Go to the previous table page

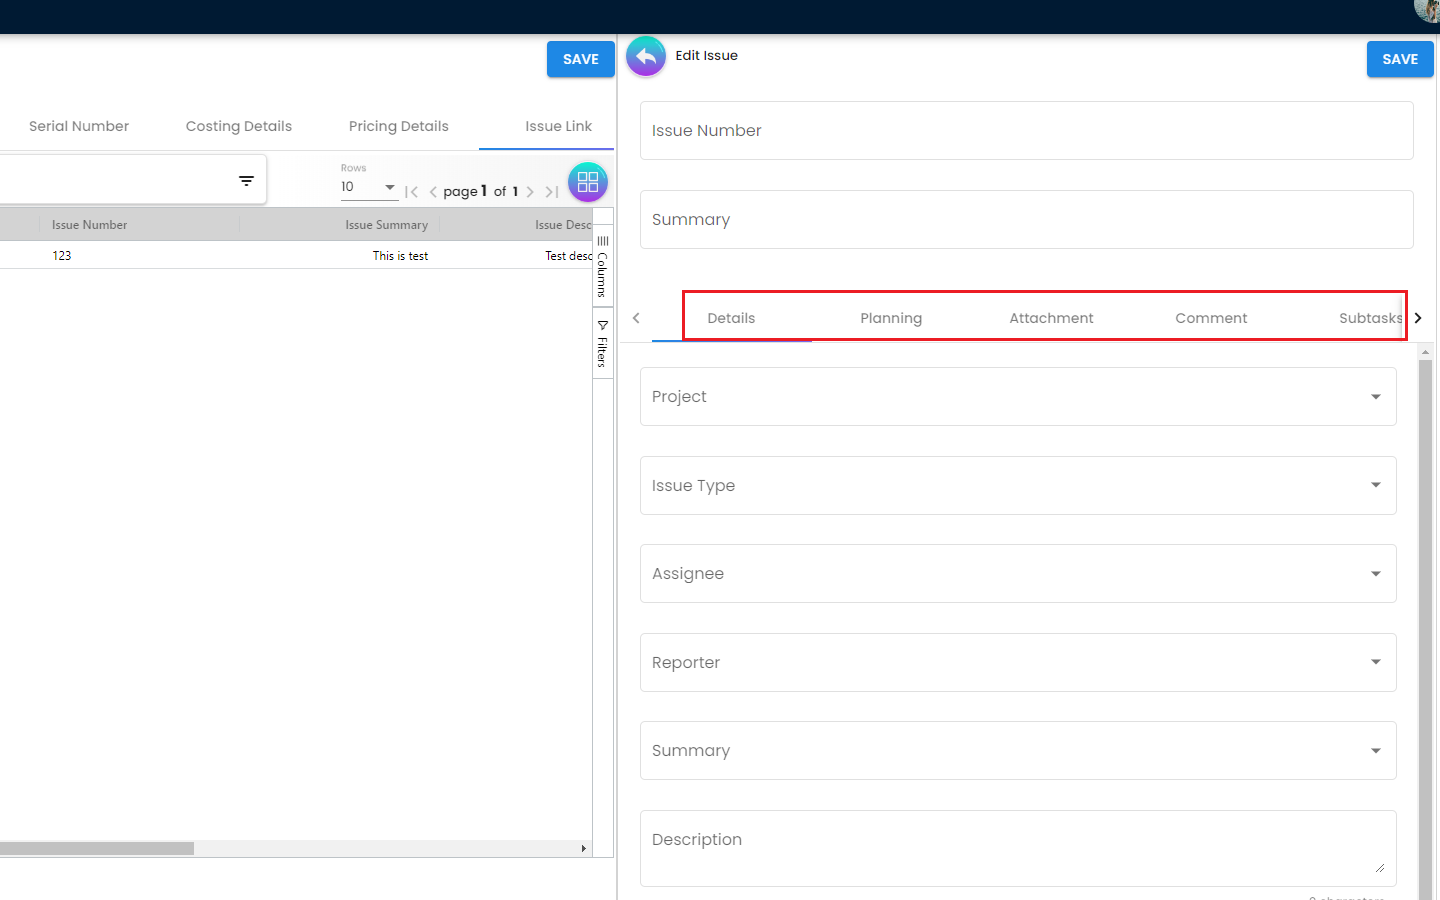pyautogui.click(x=433, y=192)
